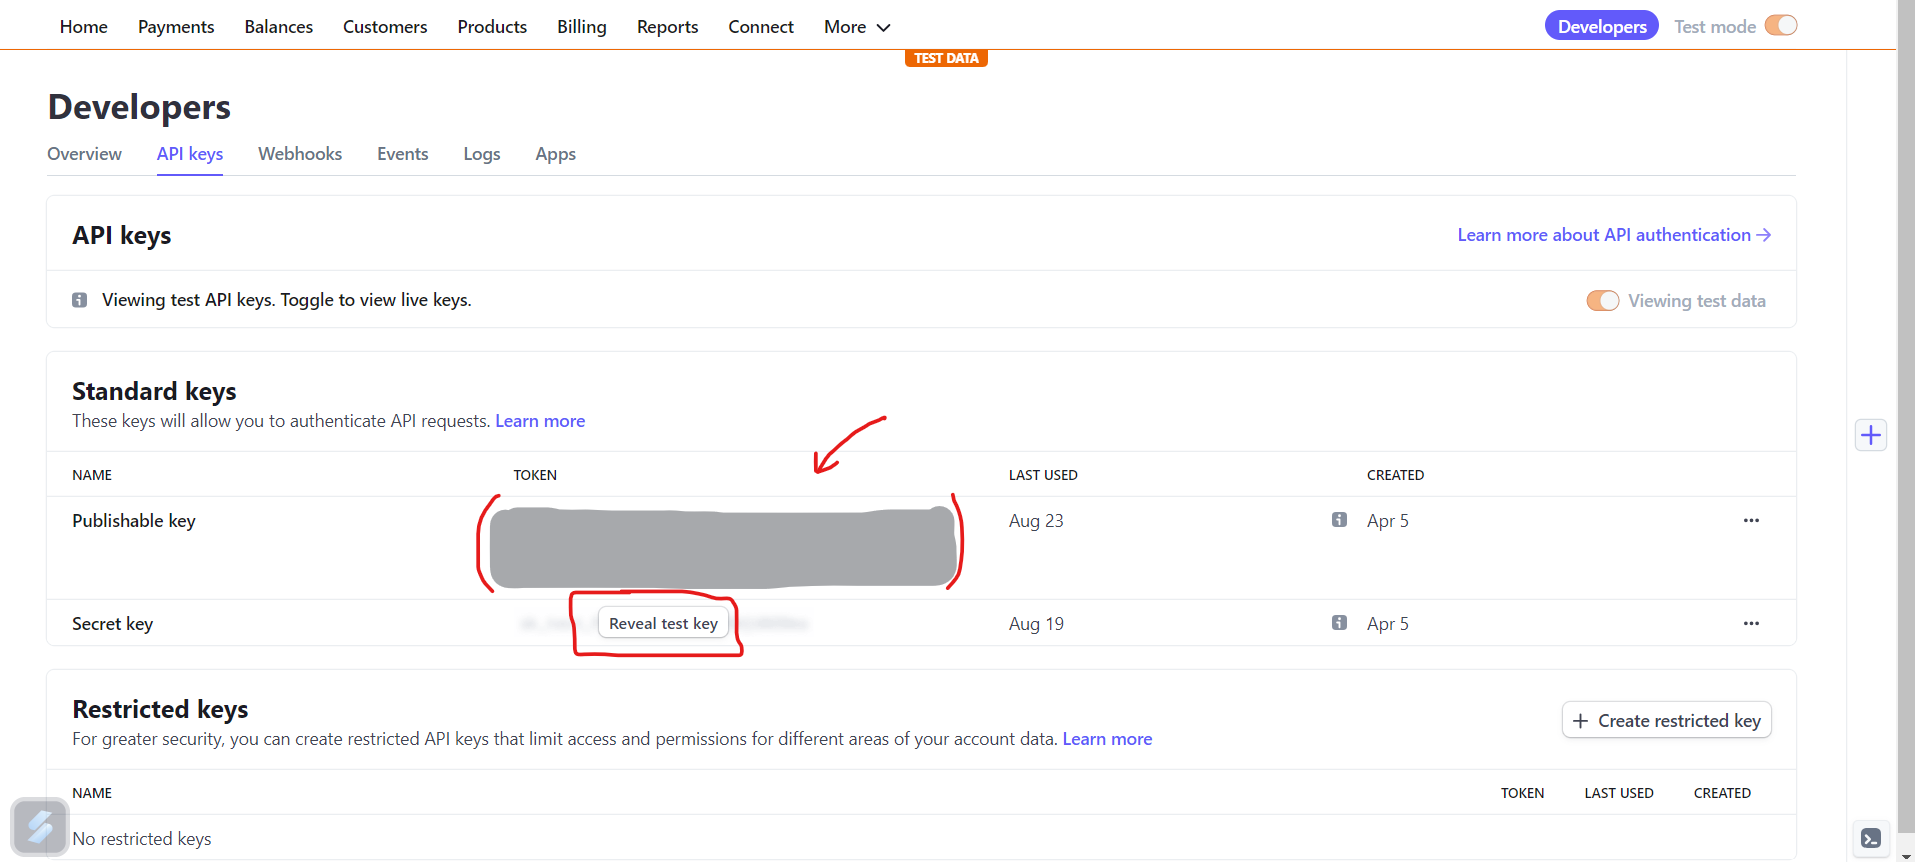
Task: Click LAST USED column header in Standard keys
Action: tap(1043, 475)
